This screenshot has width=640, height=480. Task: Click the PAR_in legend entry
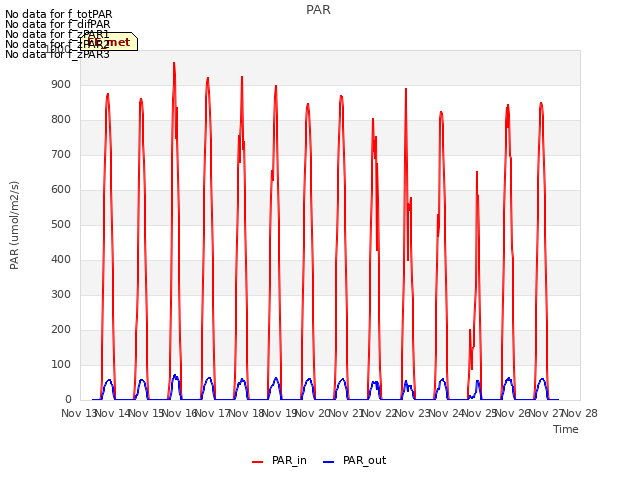click(x=280, y=460)
